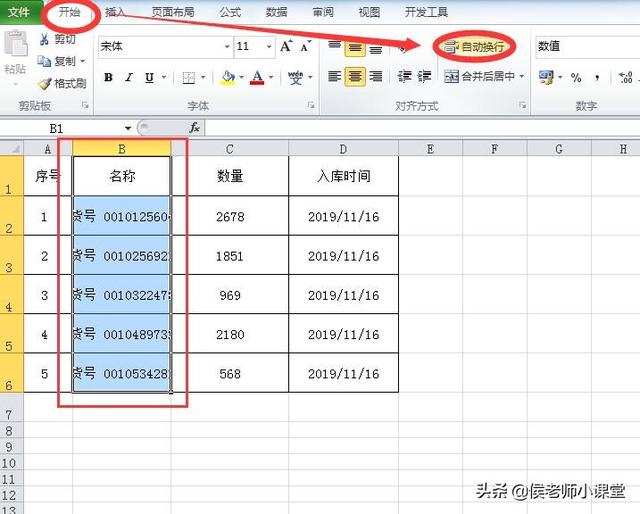Screen dimensions: 640x514
Task: Toggle italic formatting
Action: (x=128, y=77)
